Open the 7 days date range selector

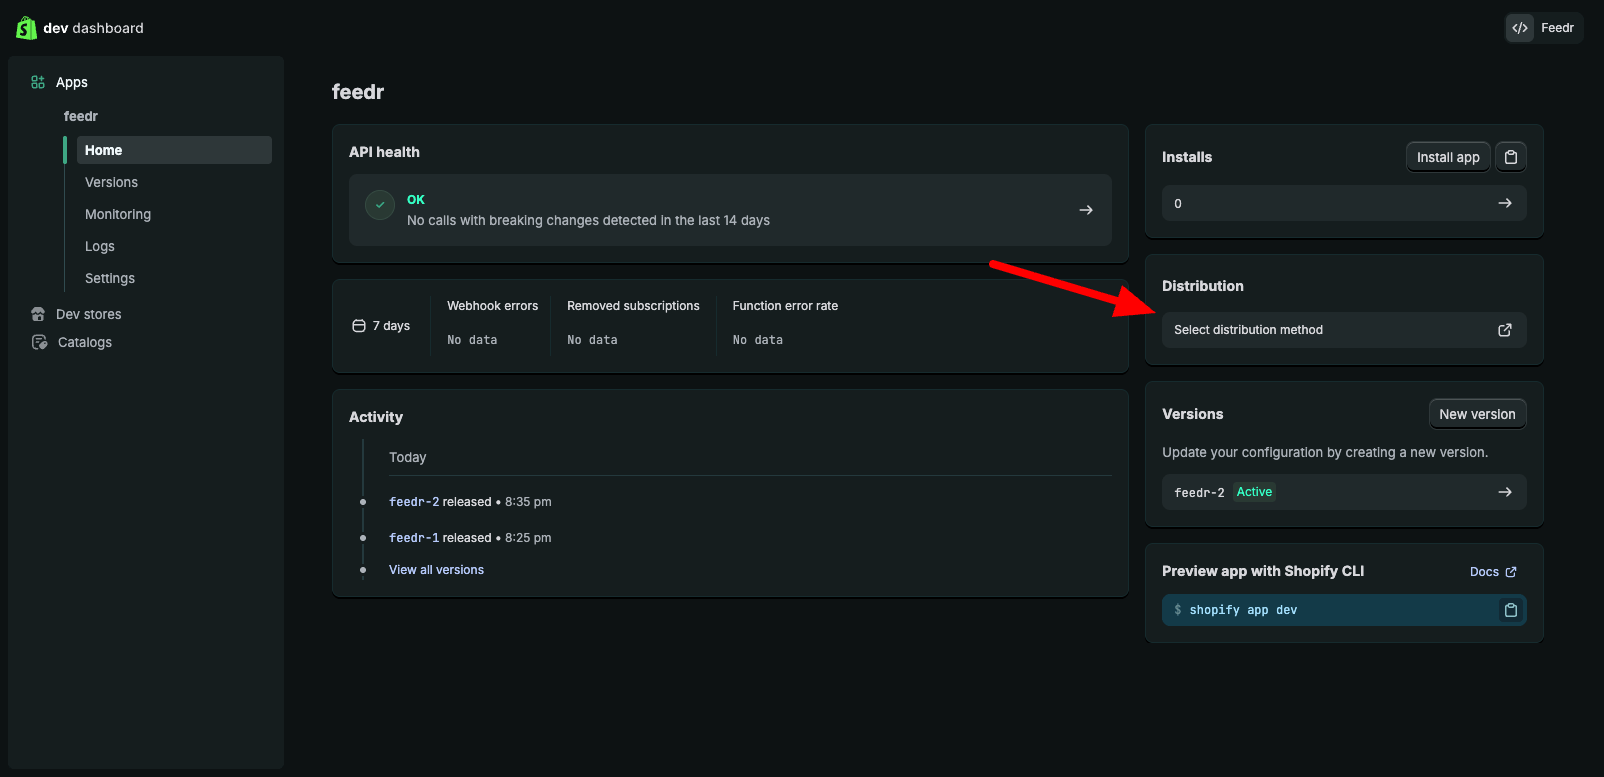pos(381,326)
